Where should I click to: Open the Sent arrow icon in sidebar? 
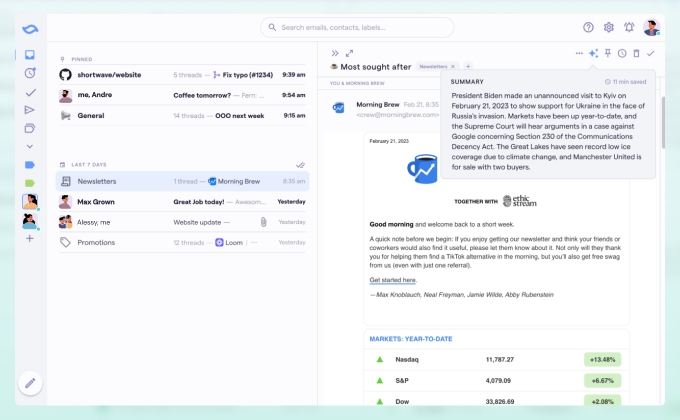[29, 110]
